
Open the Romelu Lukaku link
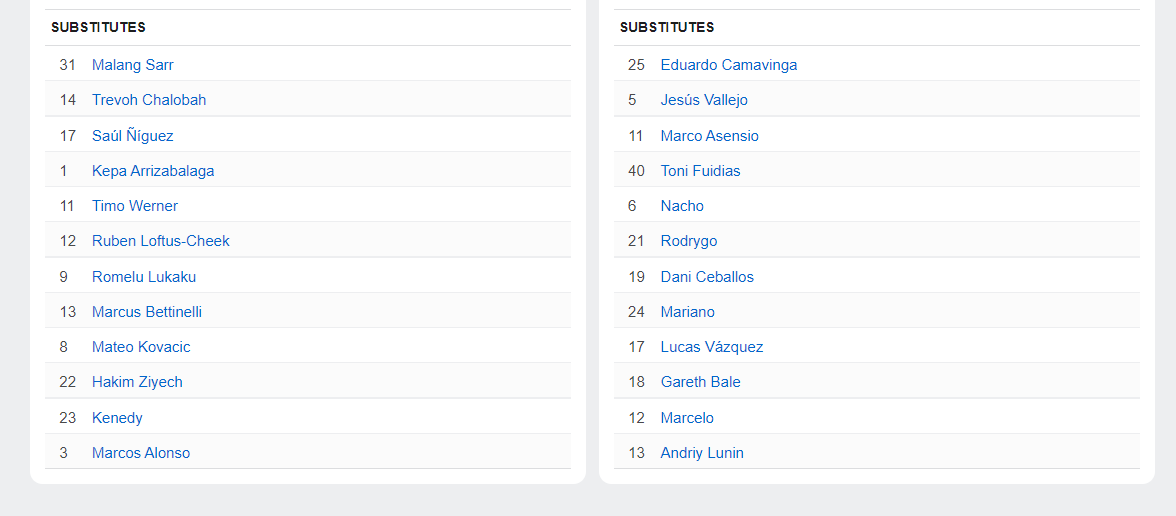pos(144,277)
